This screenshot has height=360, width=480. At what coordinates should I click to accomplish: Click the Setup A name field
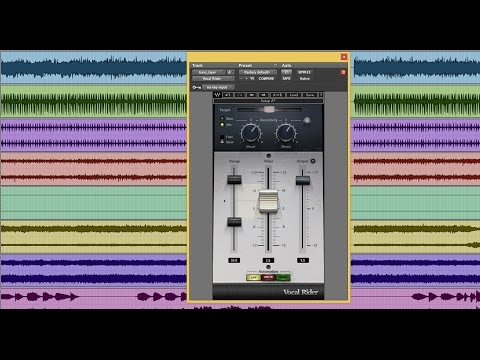(268, 101)
